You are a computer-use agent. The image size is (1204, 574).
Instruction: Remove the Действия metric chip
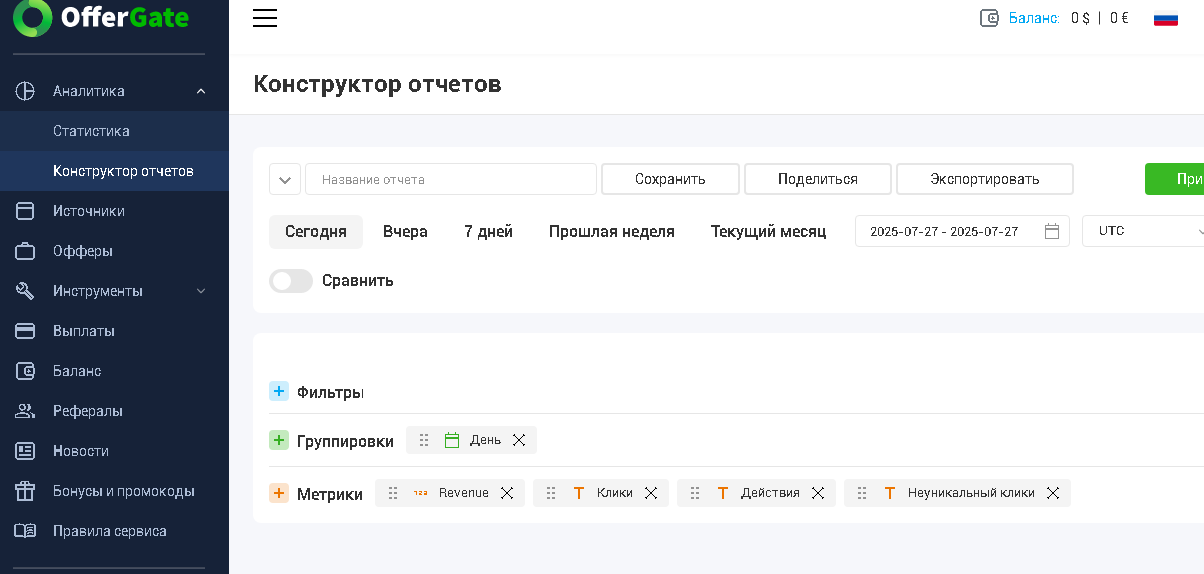pos(818,493)
